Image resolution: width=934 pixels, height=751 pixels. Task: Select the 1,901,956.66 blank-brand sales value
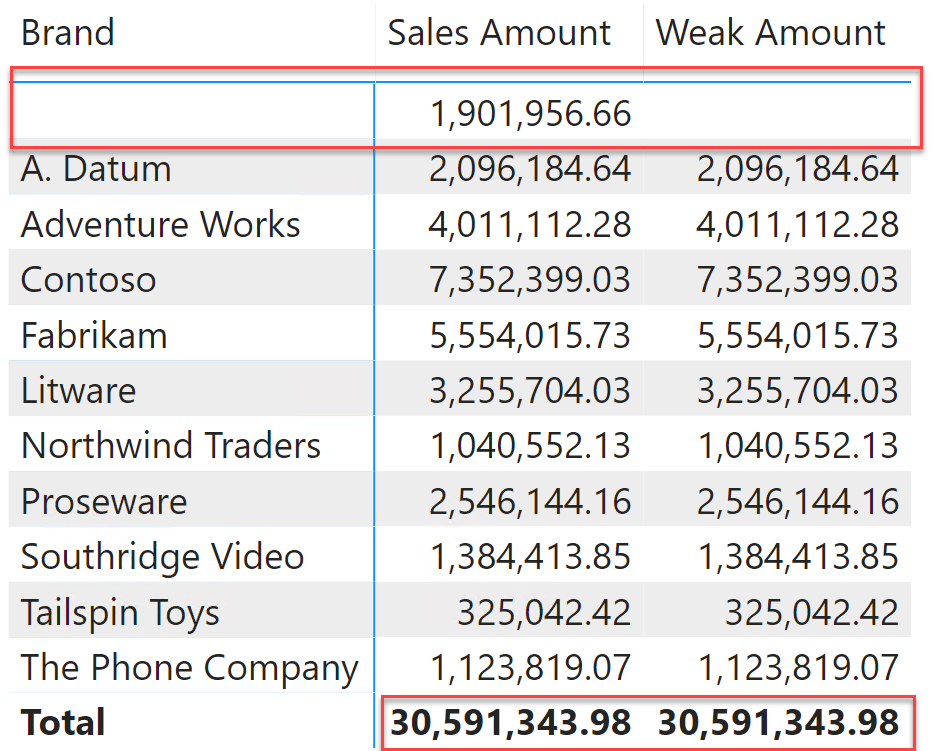tap(530, 113)
